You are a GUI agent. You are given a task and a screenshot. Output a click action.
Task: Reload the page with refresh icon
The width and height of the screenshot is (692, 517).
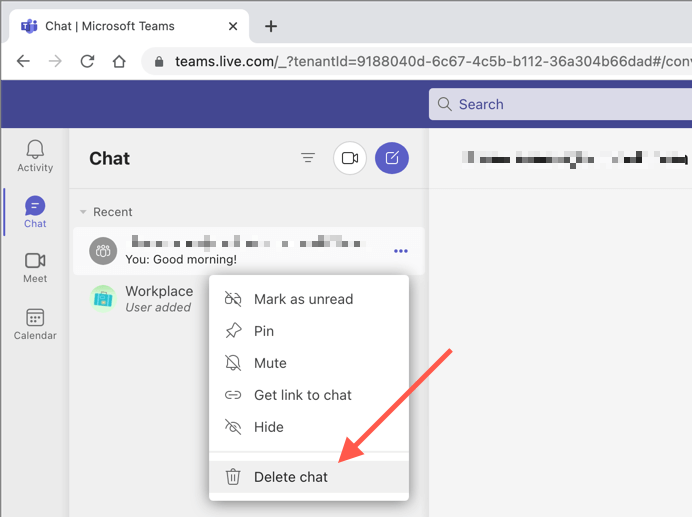[87, 61]
